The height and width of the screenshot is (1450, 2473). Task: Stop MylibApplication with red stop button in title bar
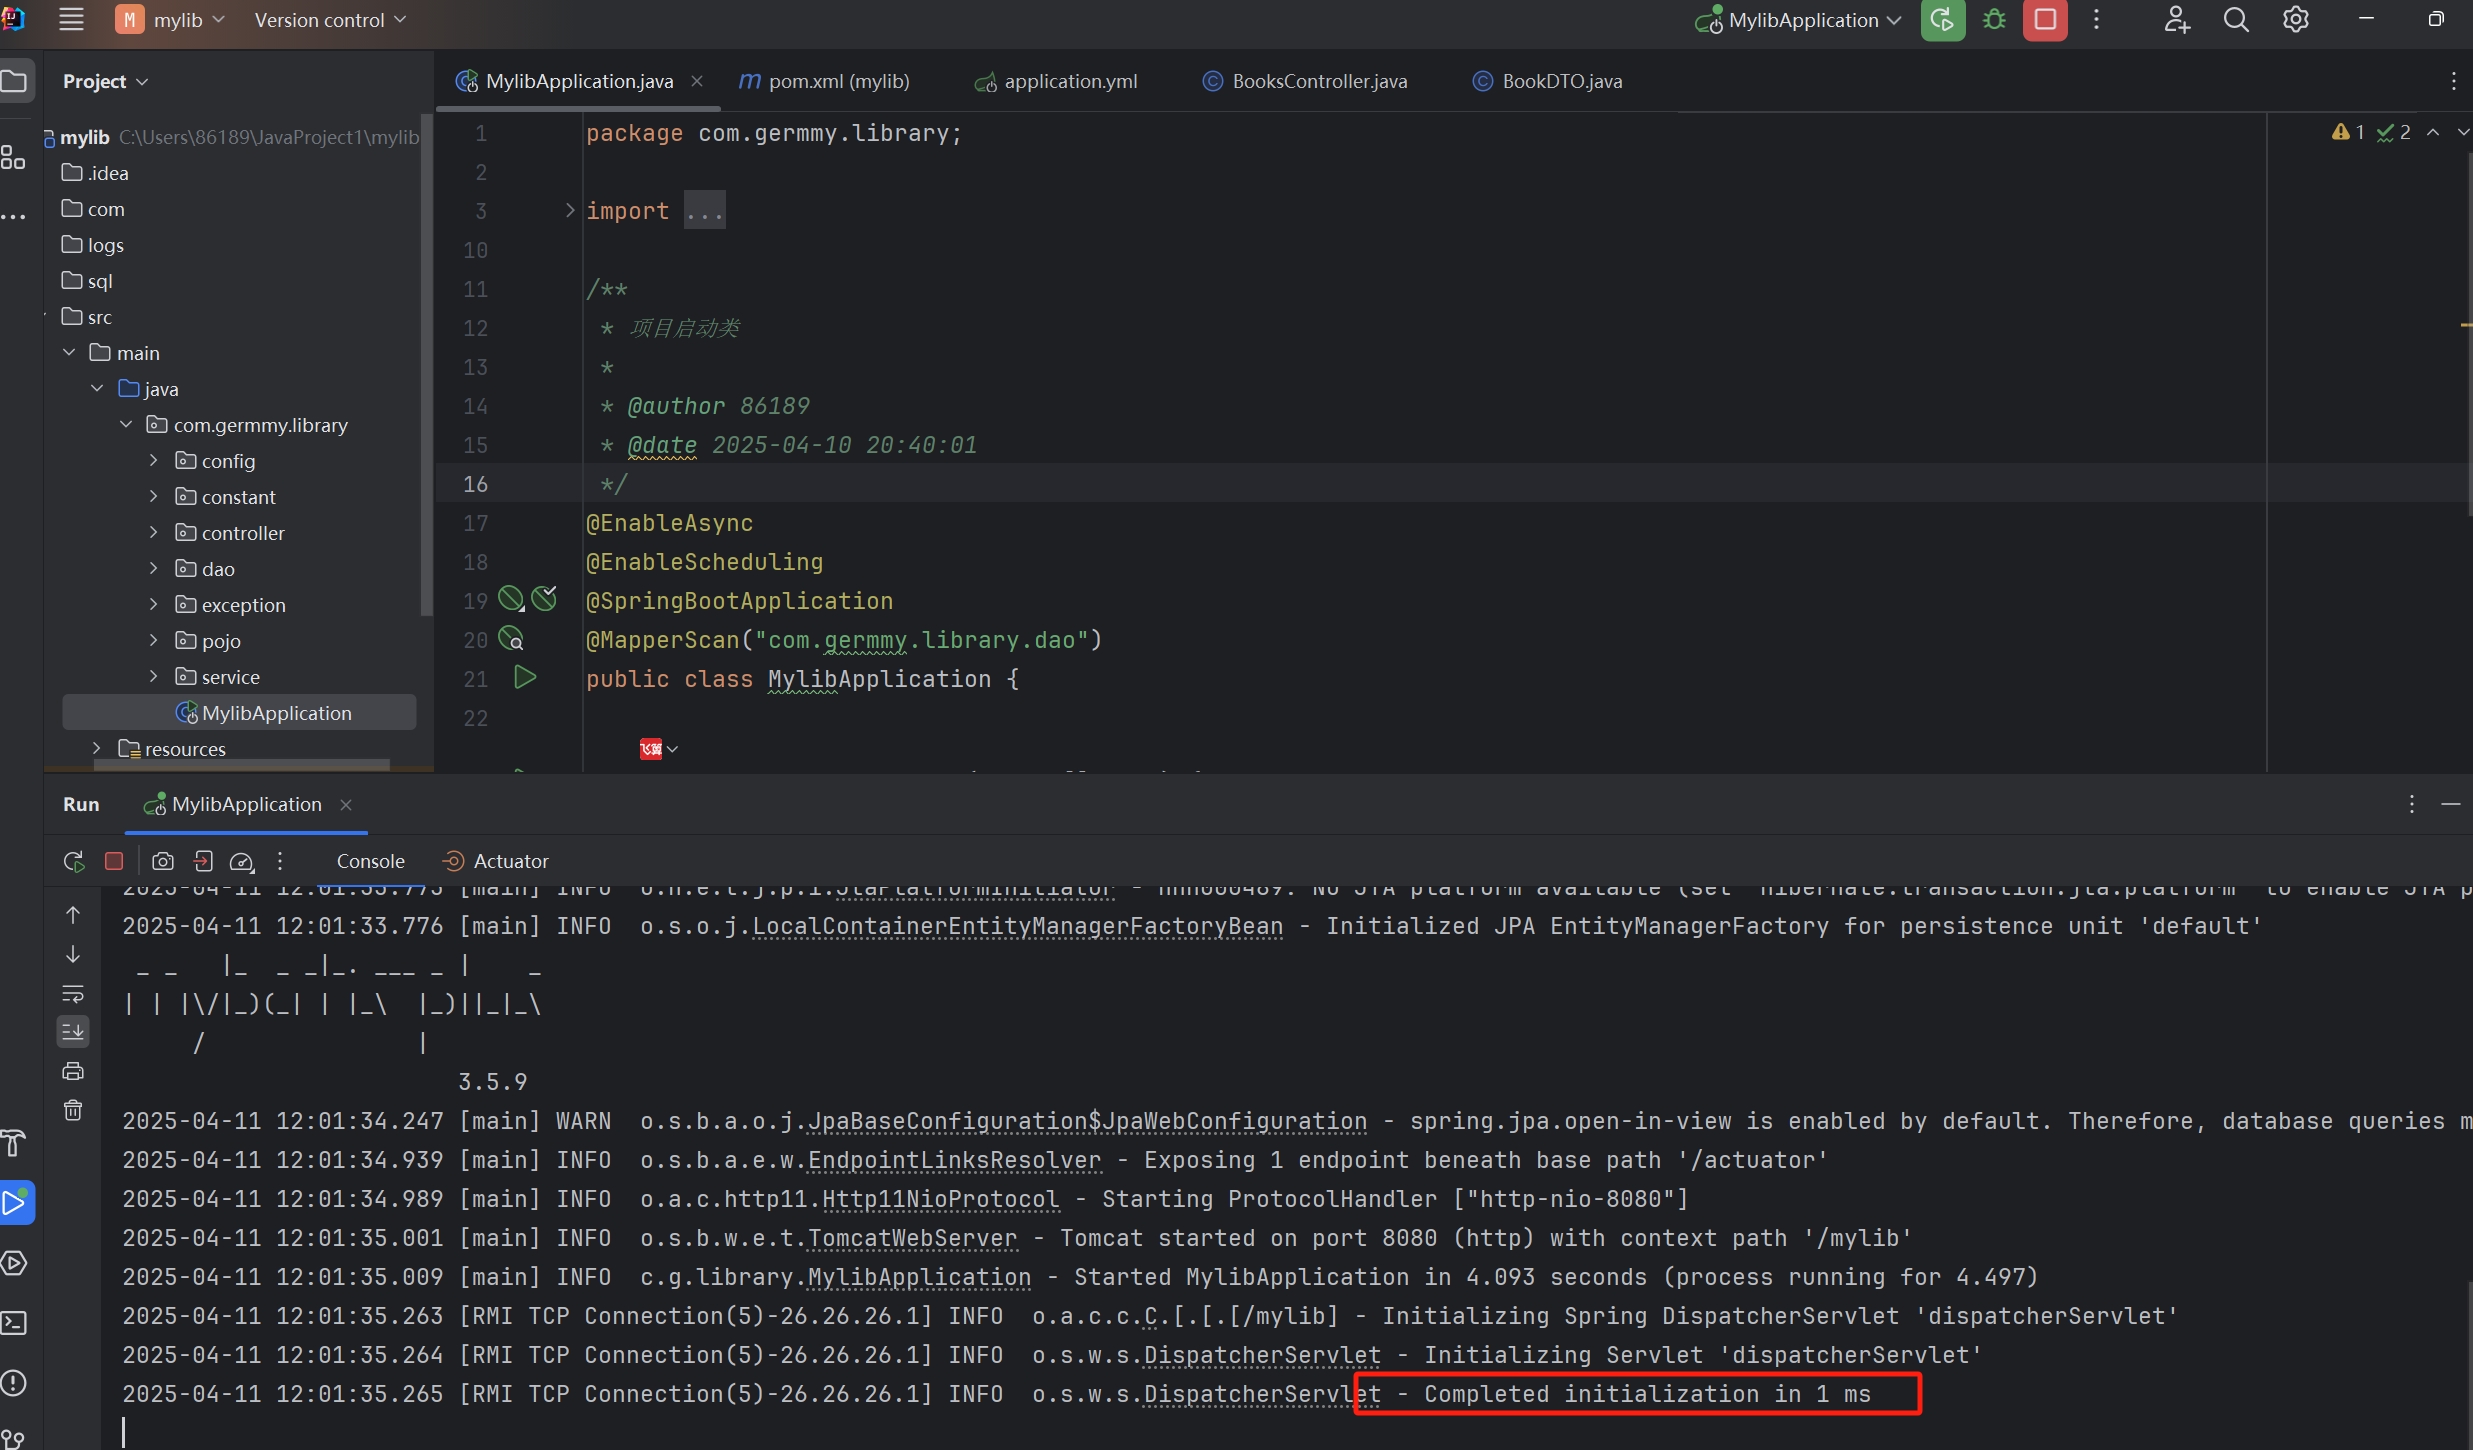pyautogui.click(x=2044, y=20)
